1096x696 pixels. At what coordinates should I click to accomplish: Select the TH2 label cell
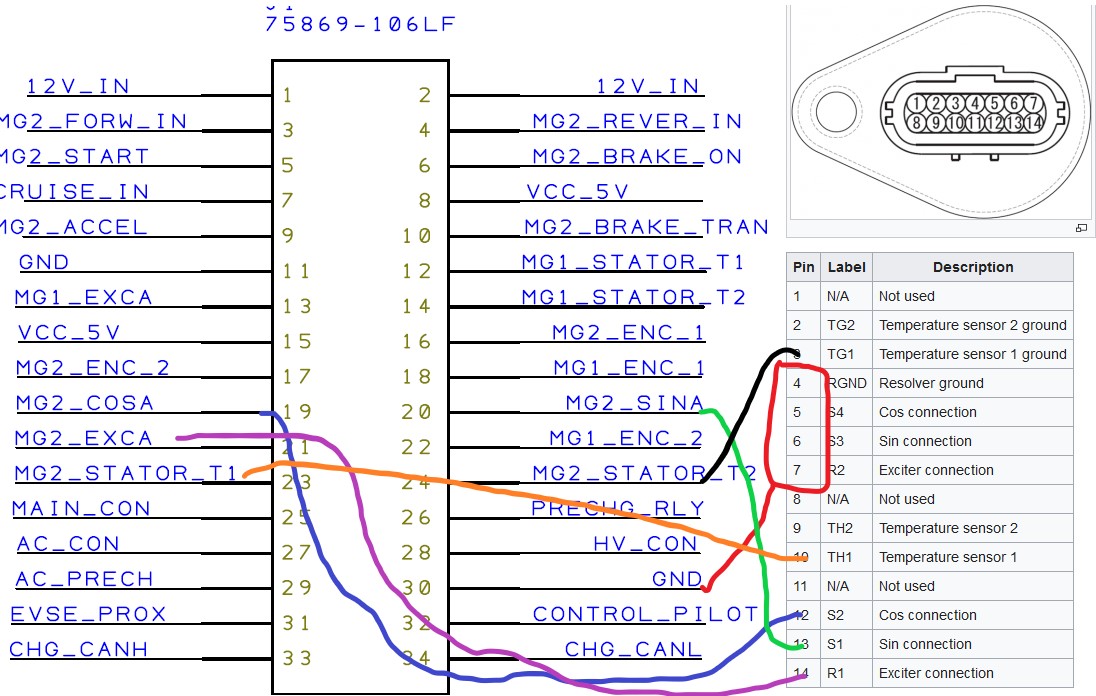(846, 528)
